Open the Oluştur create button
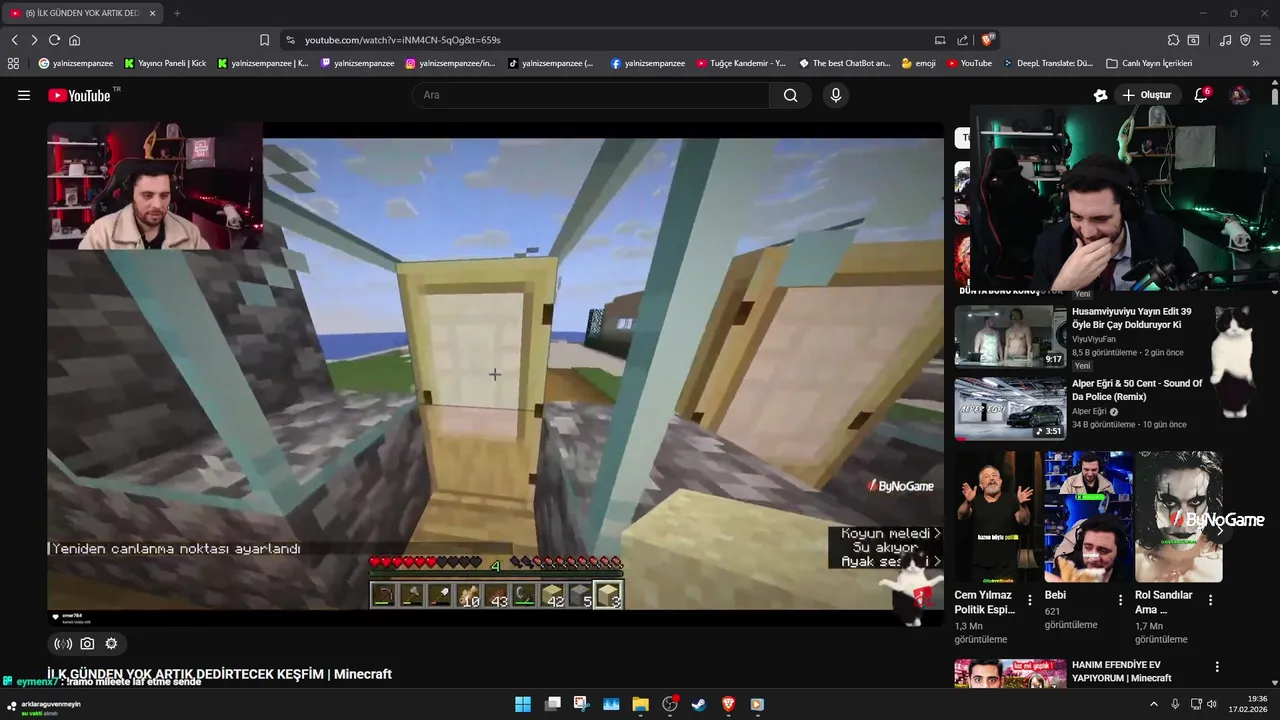1280x720 pixels. pyautogui.click(x=1146, y=95)
